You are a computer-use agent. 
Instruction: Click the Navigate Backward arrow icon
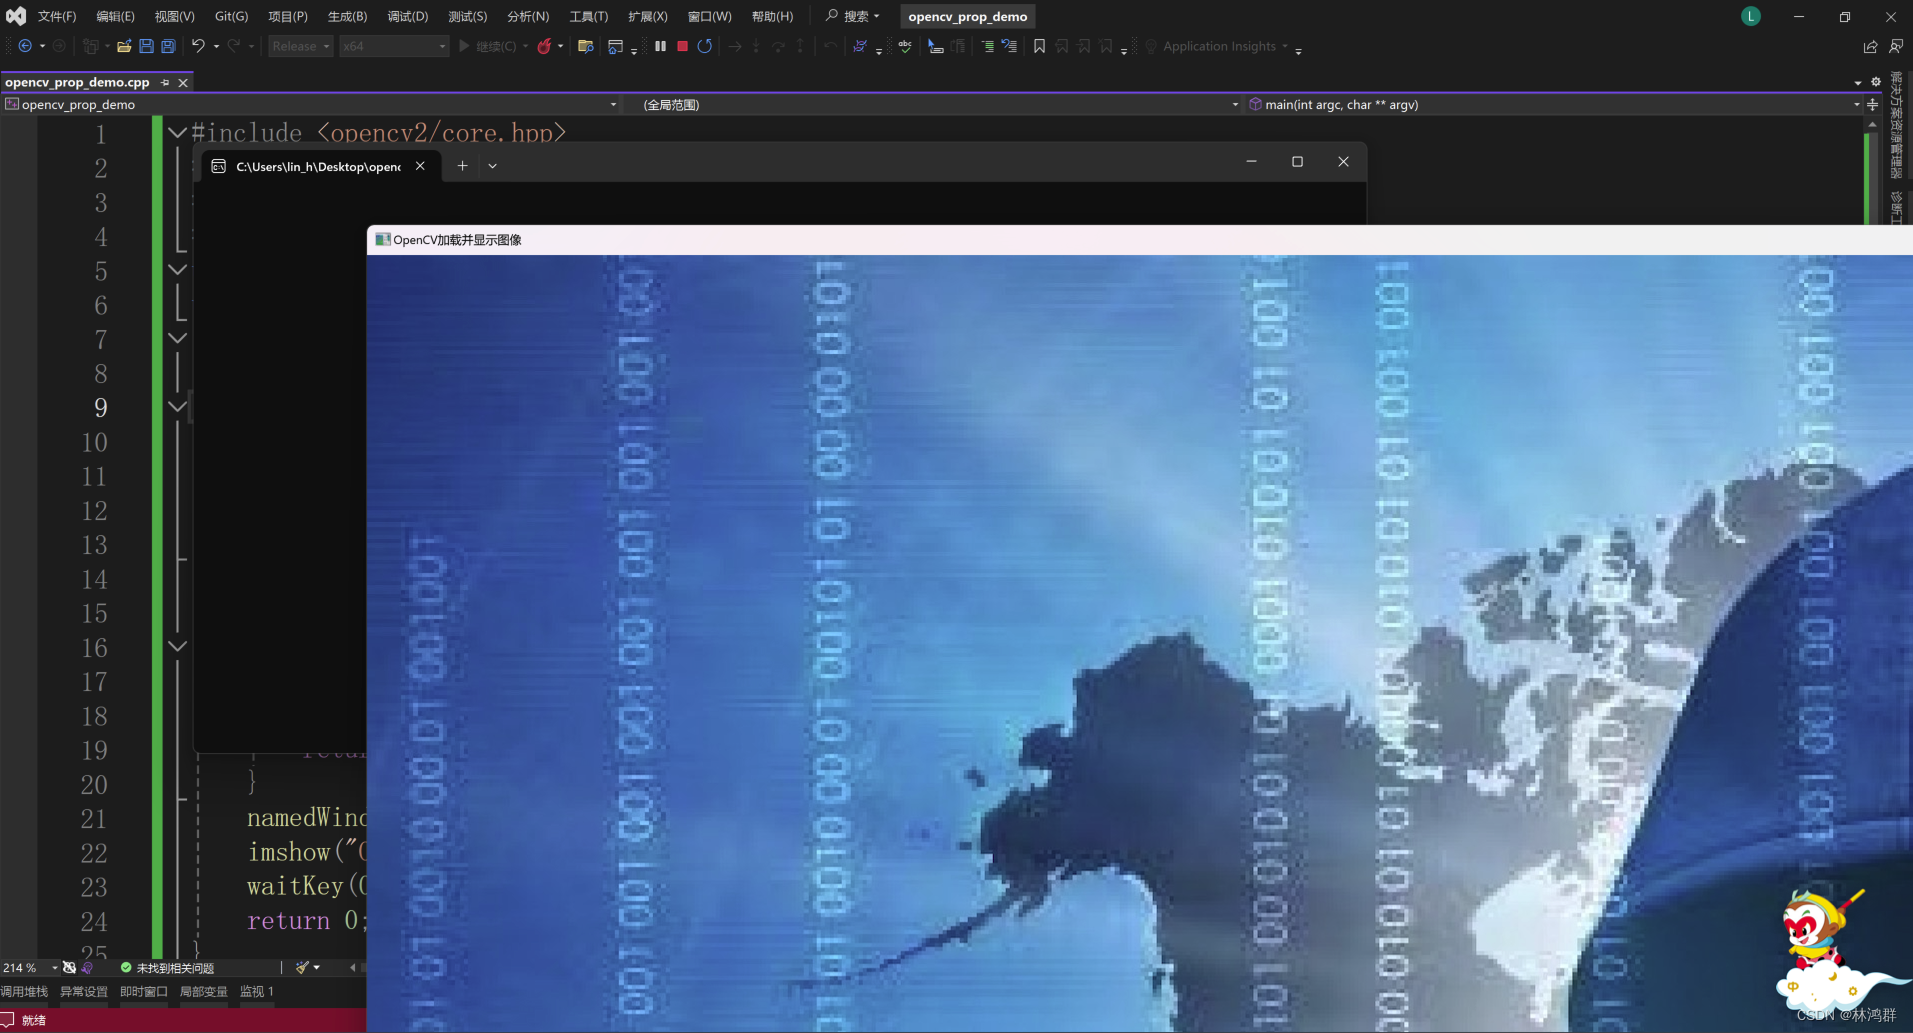25,46
